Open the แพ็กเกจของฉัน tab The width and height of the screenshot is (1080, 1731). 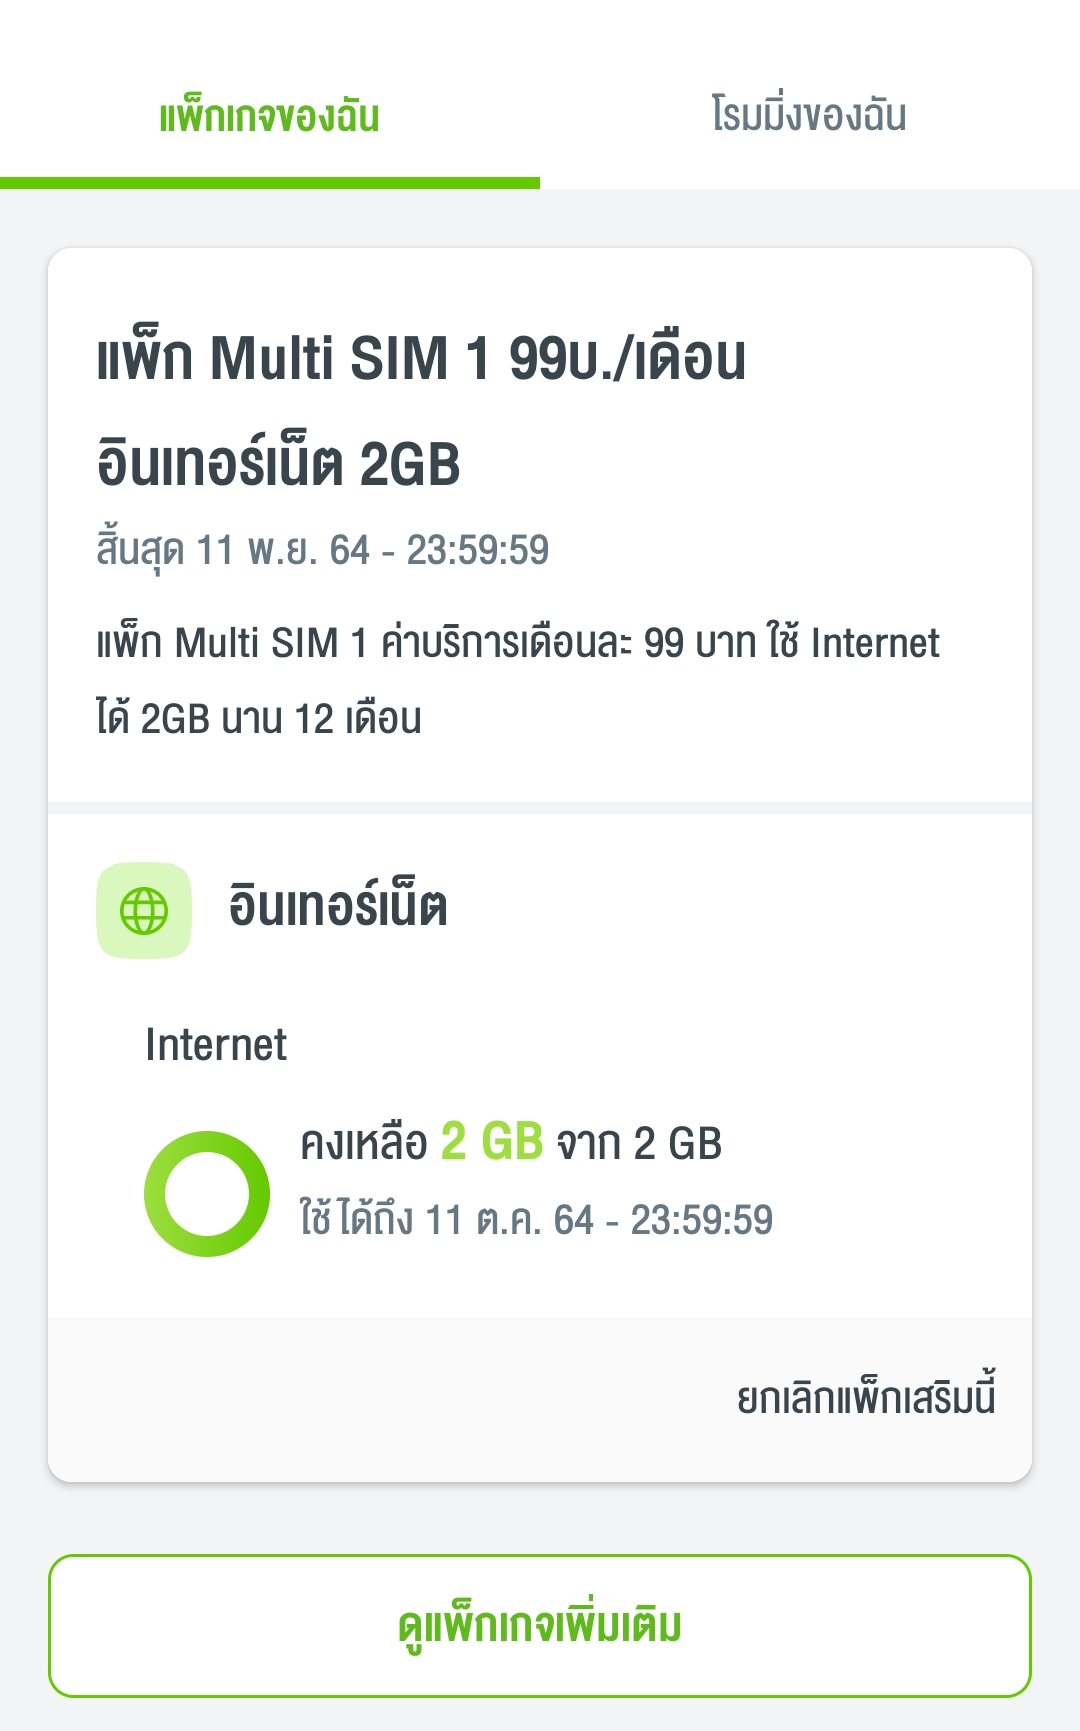(x=270, y=116)
